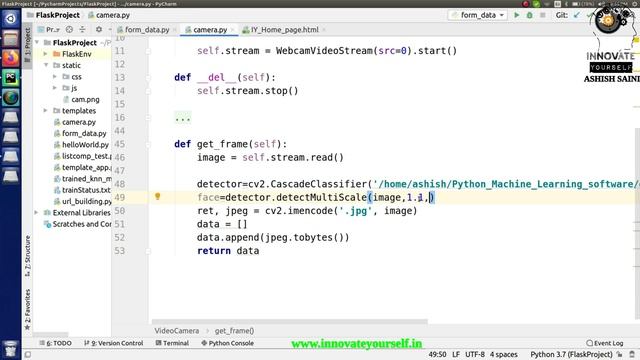The image size is (640, 360).
Task: Select url_building.py file
Action: pyautogui.click(x=82, y=201)
